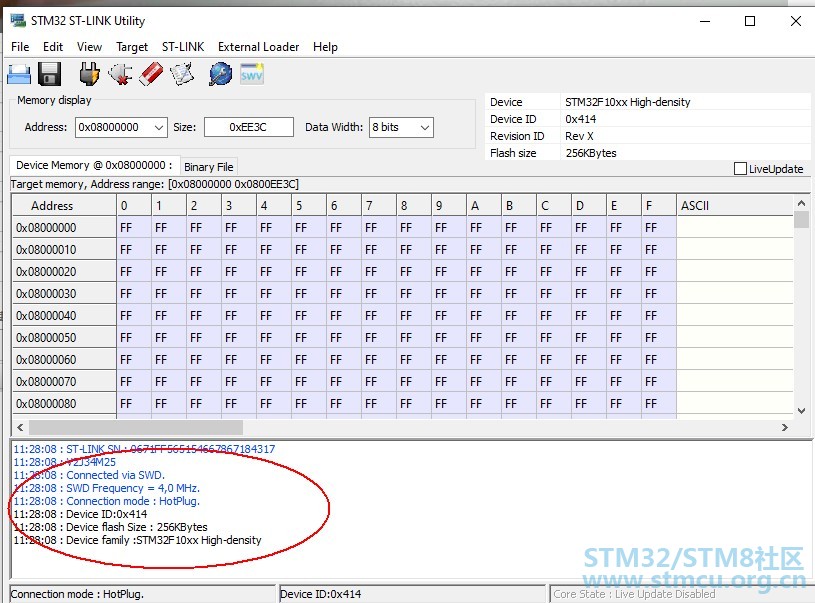Click the horizontal scroll right arrow
The height and width of the screenshot is (603, 815).
click(x=785, y=427)
